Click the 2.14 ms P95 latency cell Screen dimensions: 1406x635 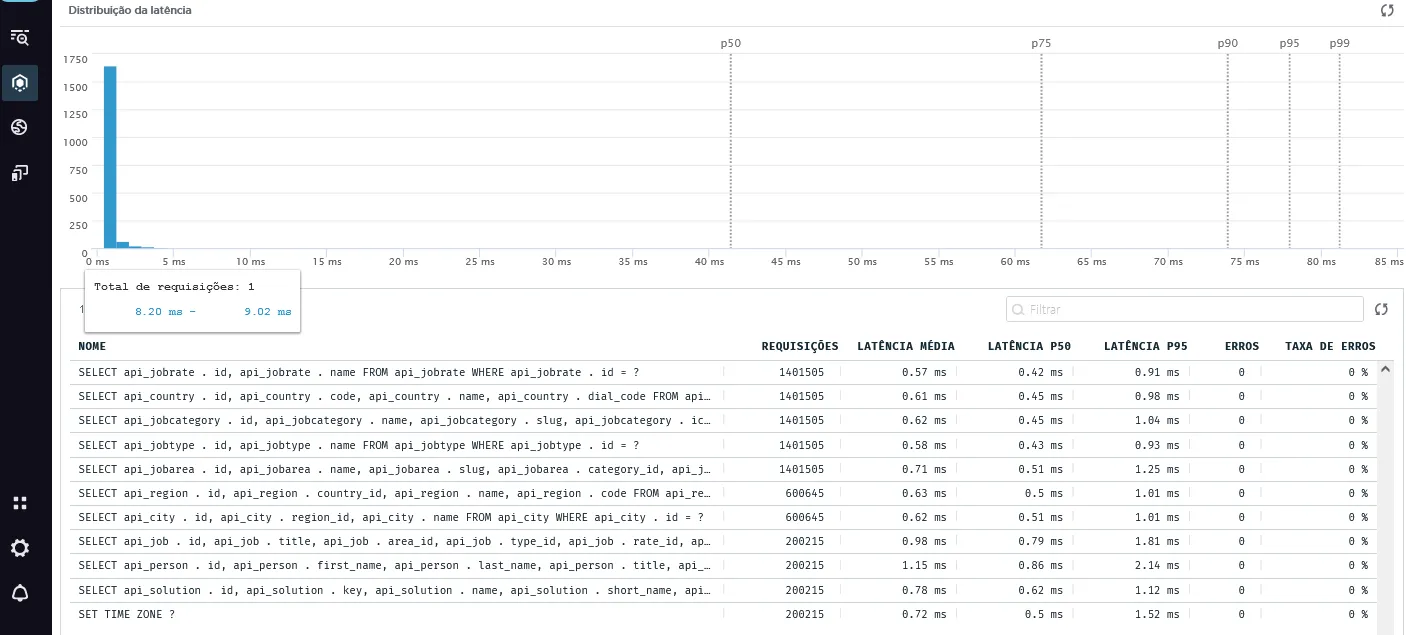(1159, 566)
